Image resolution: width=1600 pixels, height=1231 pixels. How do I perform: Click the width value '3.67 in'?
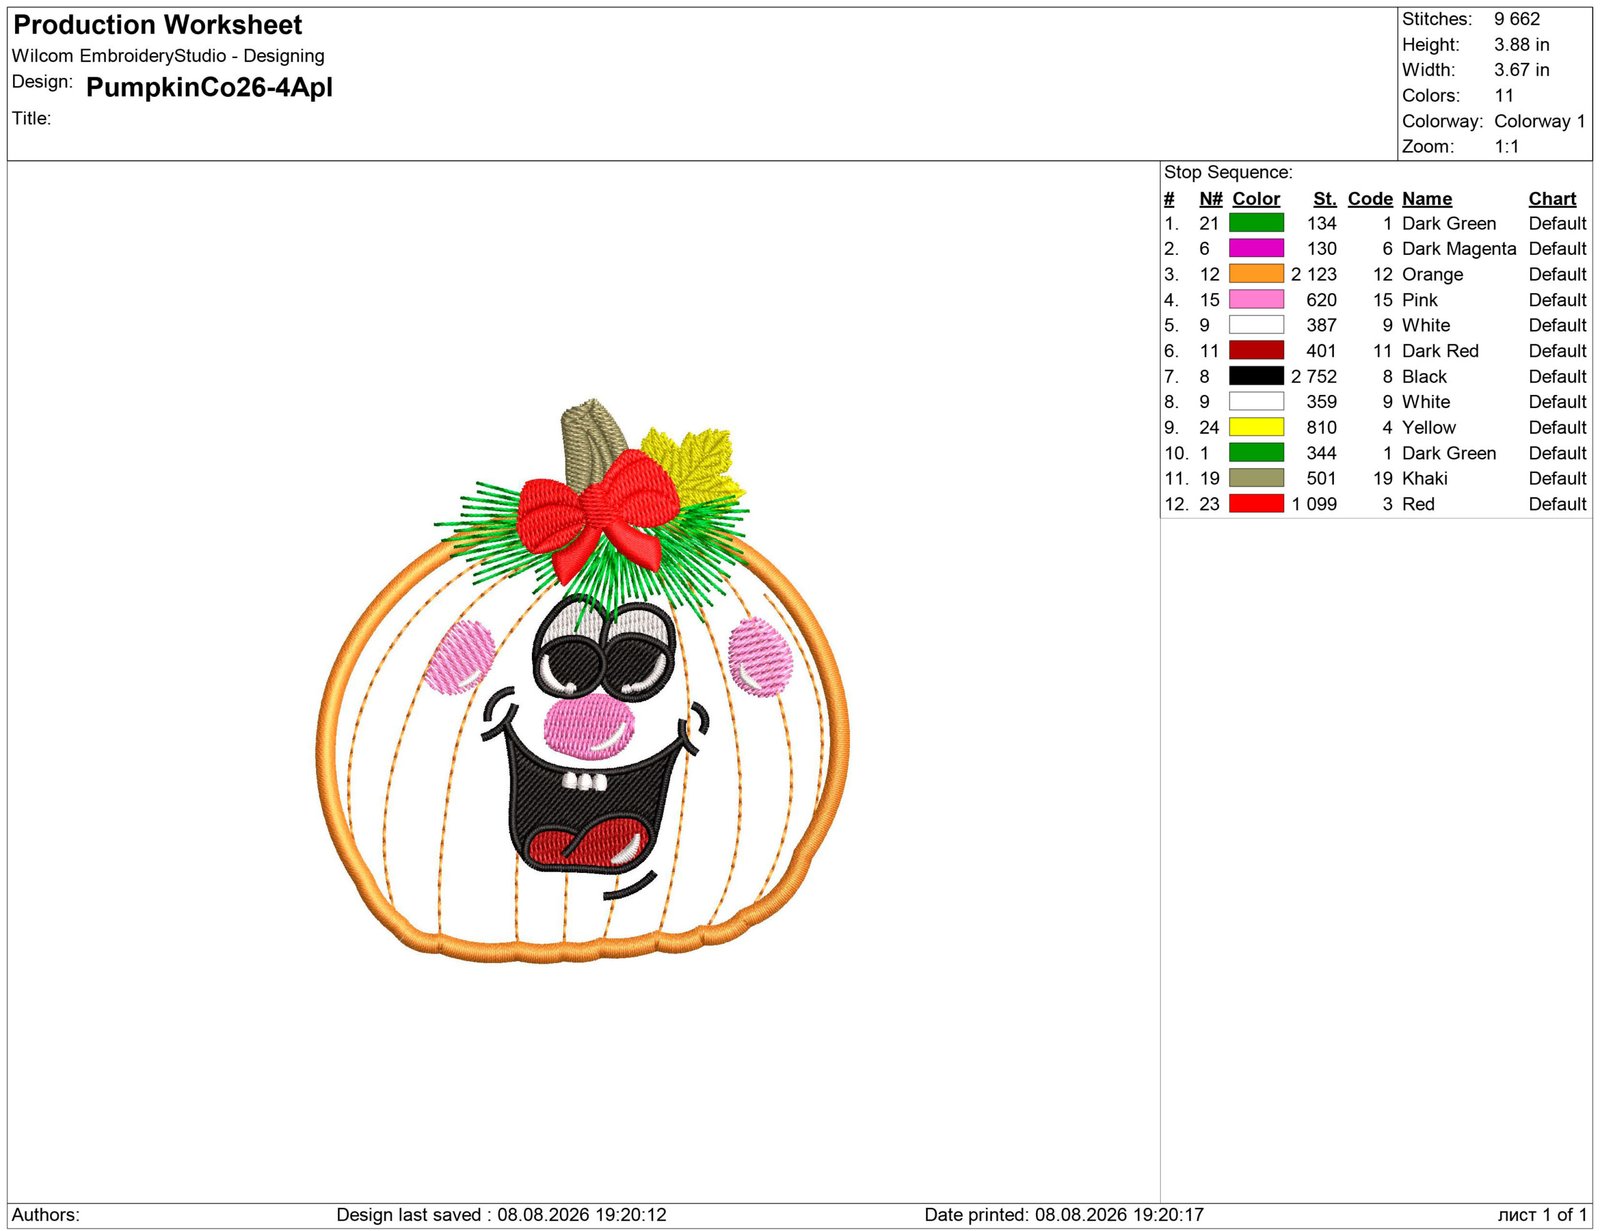[x=1522, y=70]
